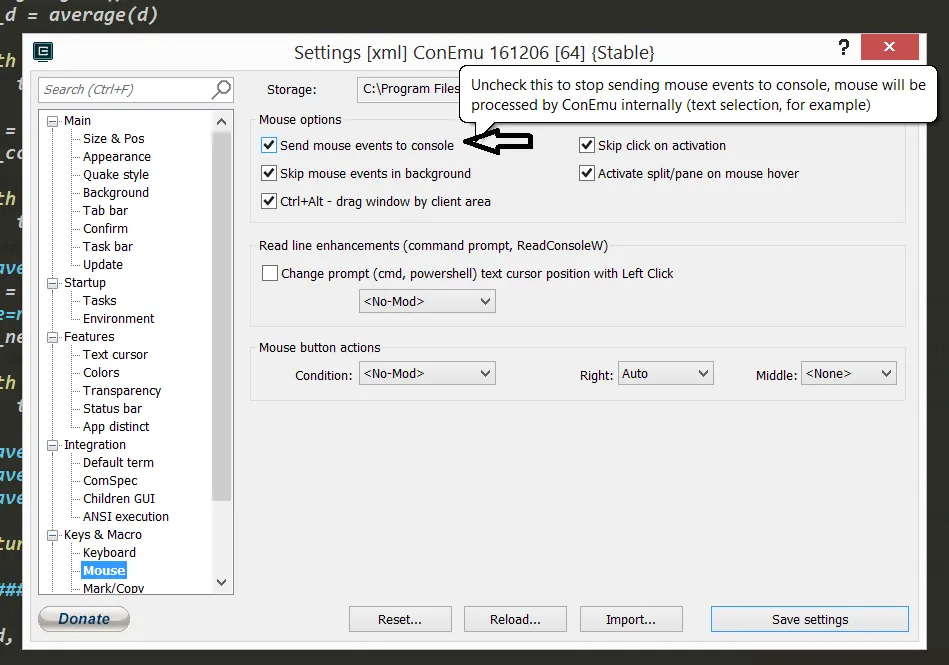
Task: Collapse the Keys & Macro tree node
Action: click(x=53, y=535)
